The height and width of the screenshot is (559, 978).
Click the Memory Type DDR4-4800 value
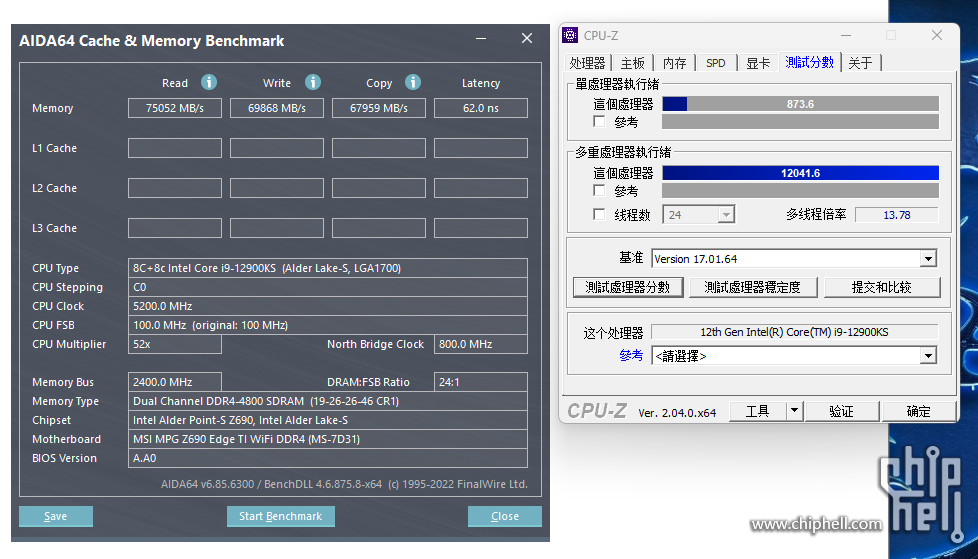tap(328, 401)
